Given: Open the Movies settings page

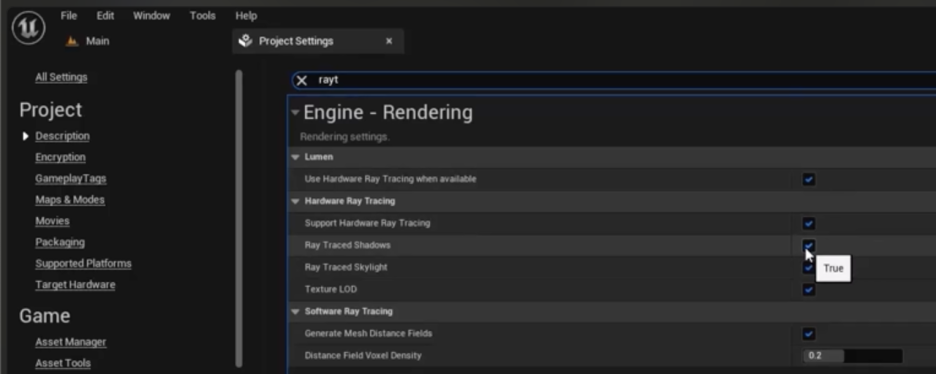Looking at the screenshot, I should pyautogui.click(x=53, y=221).
